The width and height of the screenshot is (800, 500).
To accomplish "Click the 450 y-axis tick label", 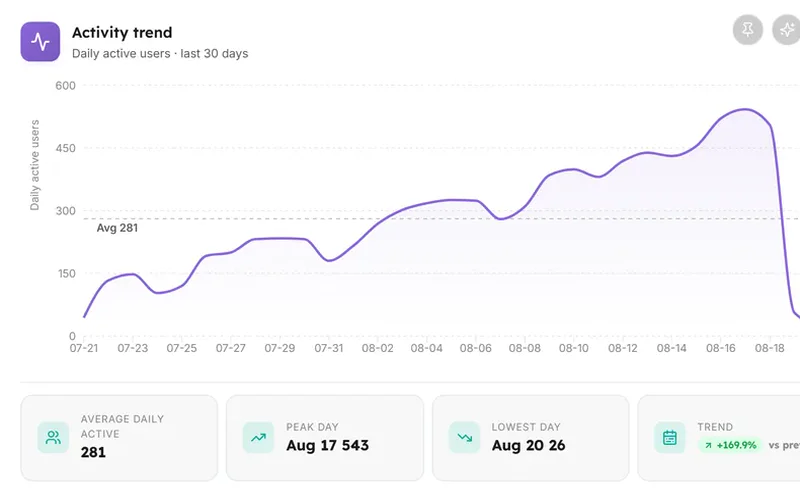I will (65, 148).
